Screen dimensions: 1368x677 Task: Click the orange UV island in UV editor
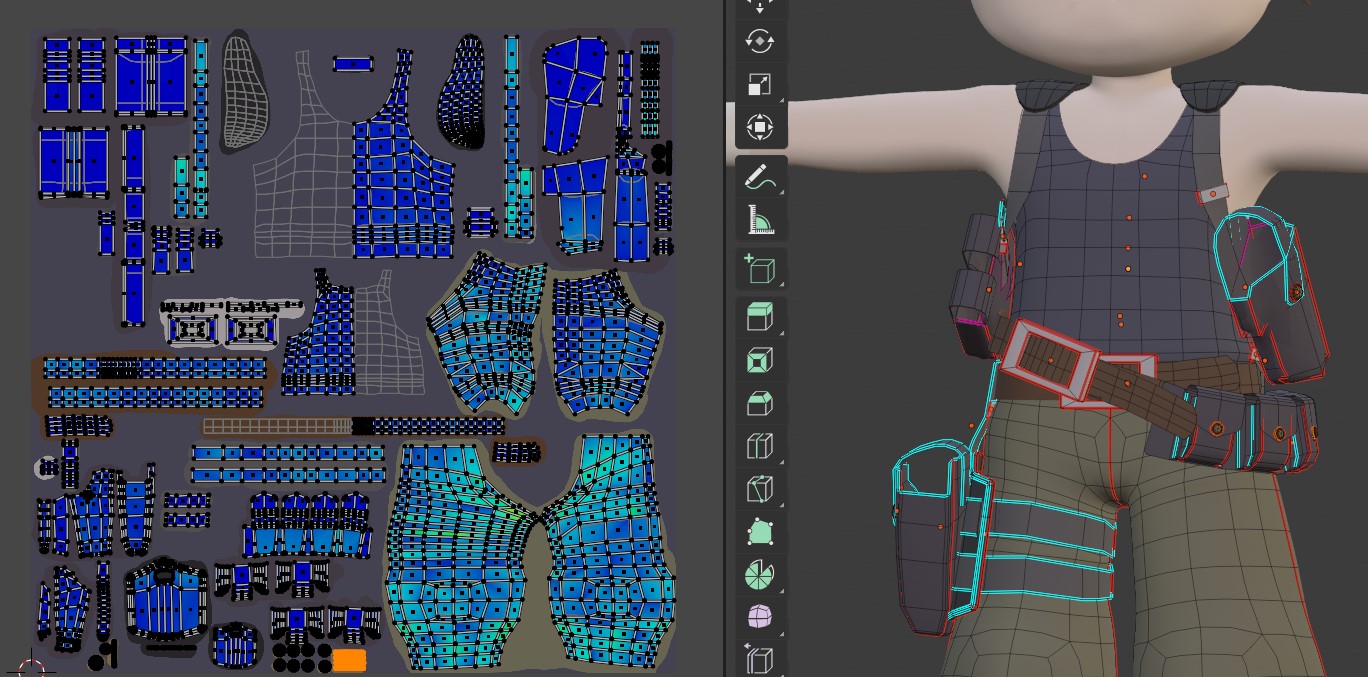point(349,660)
